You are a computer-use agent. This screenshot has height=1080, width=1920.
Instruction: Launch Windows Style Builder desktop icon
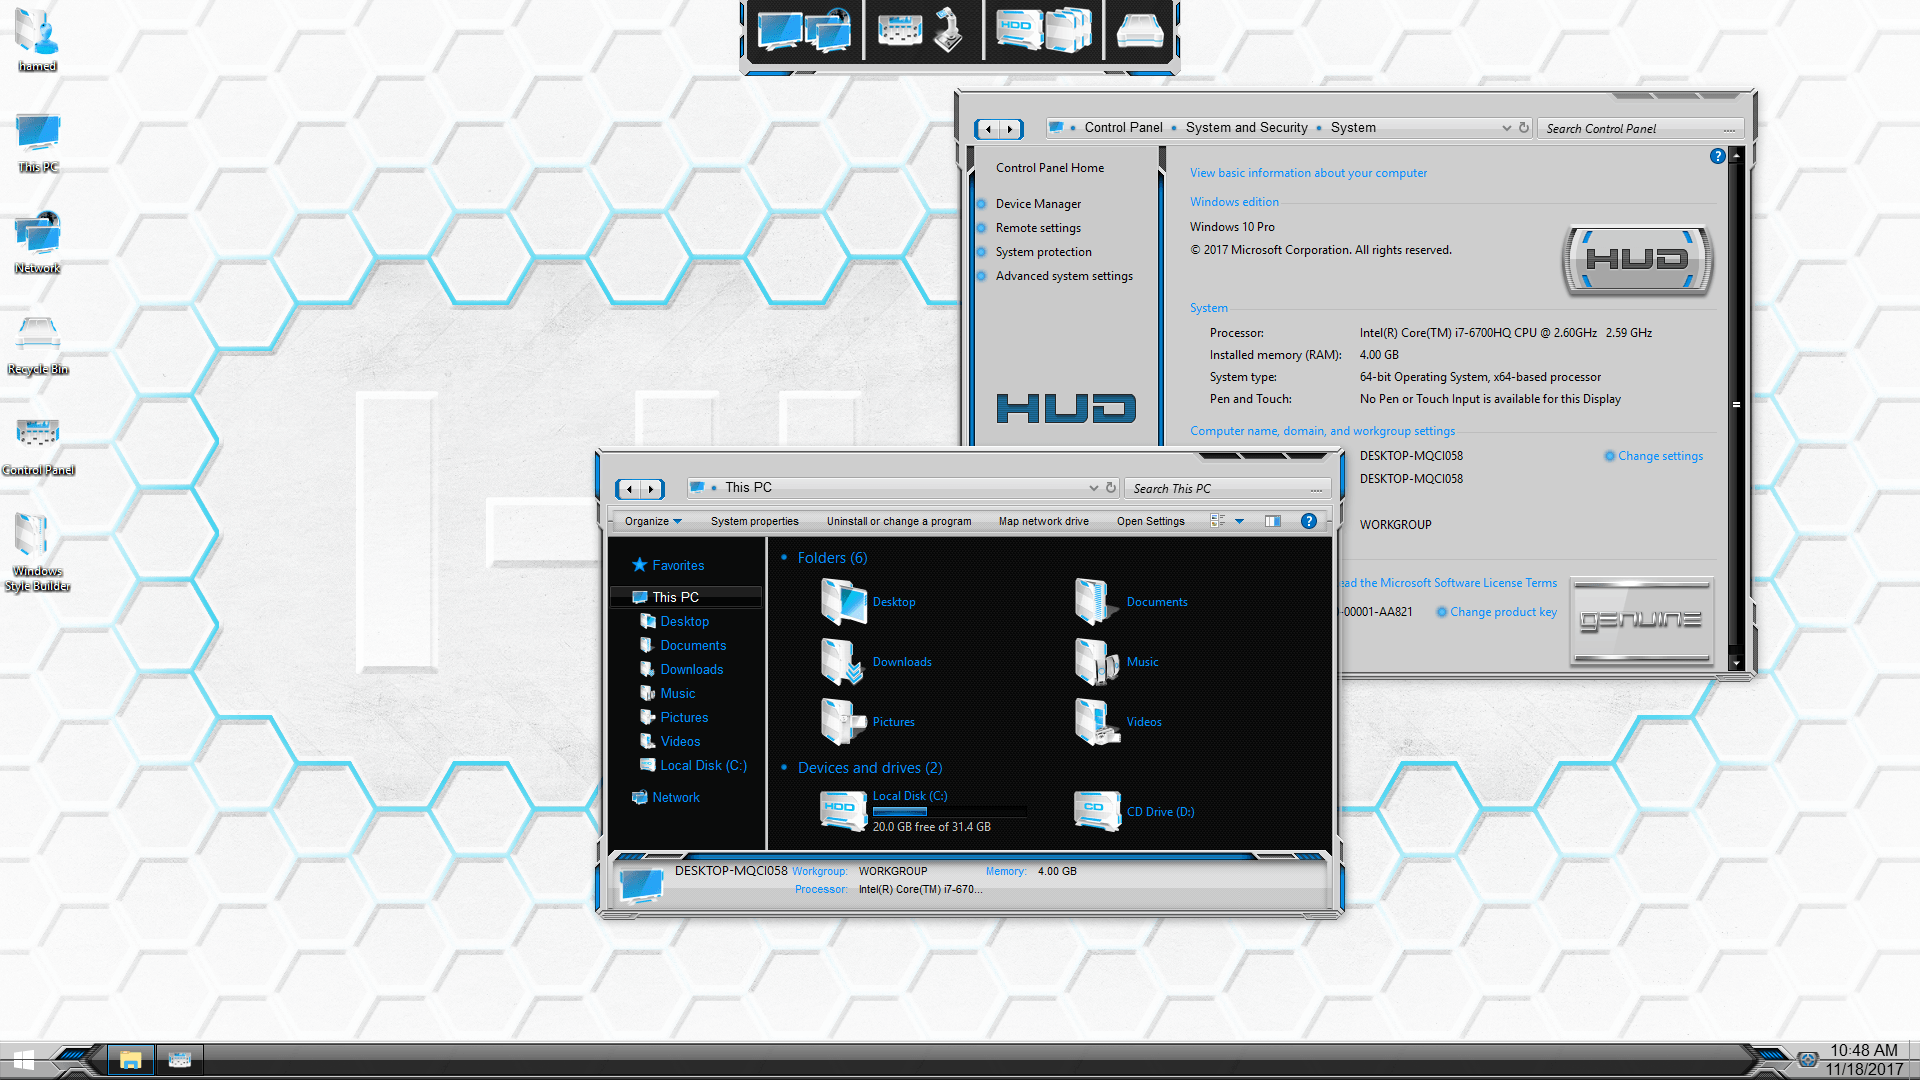pos(38,552)
